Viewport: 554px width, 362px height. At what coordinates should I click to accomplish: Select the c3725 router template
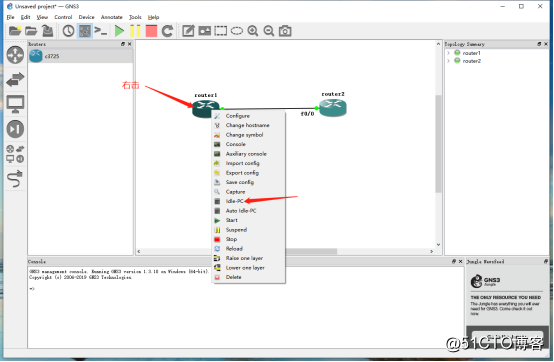tap(81, 56)
